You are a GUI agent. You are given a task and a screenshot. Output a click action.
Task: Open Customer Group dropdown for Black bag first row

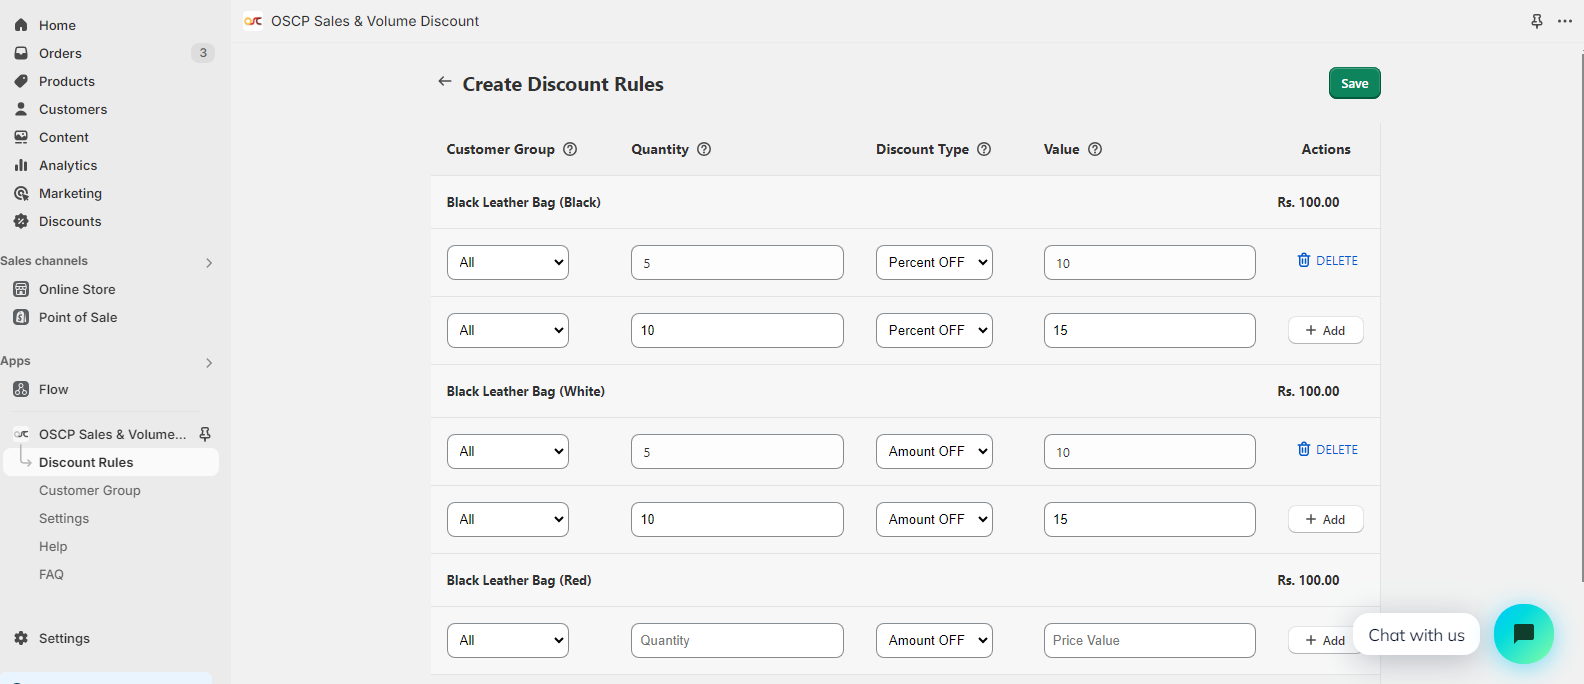pyautogui.click(x=508, y=262)
